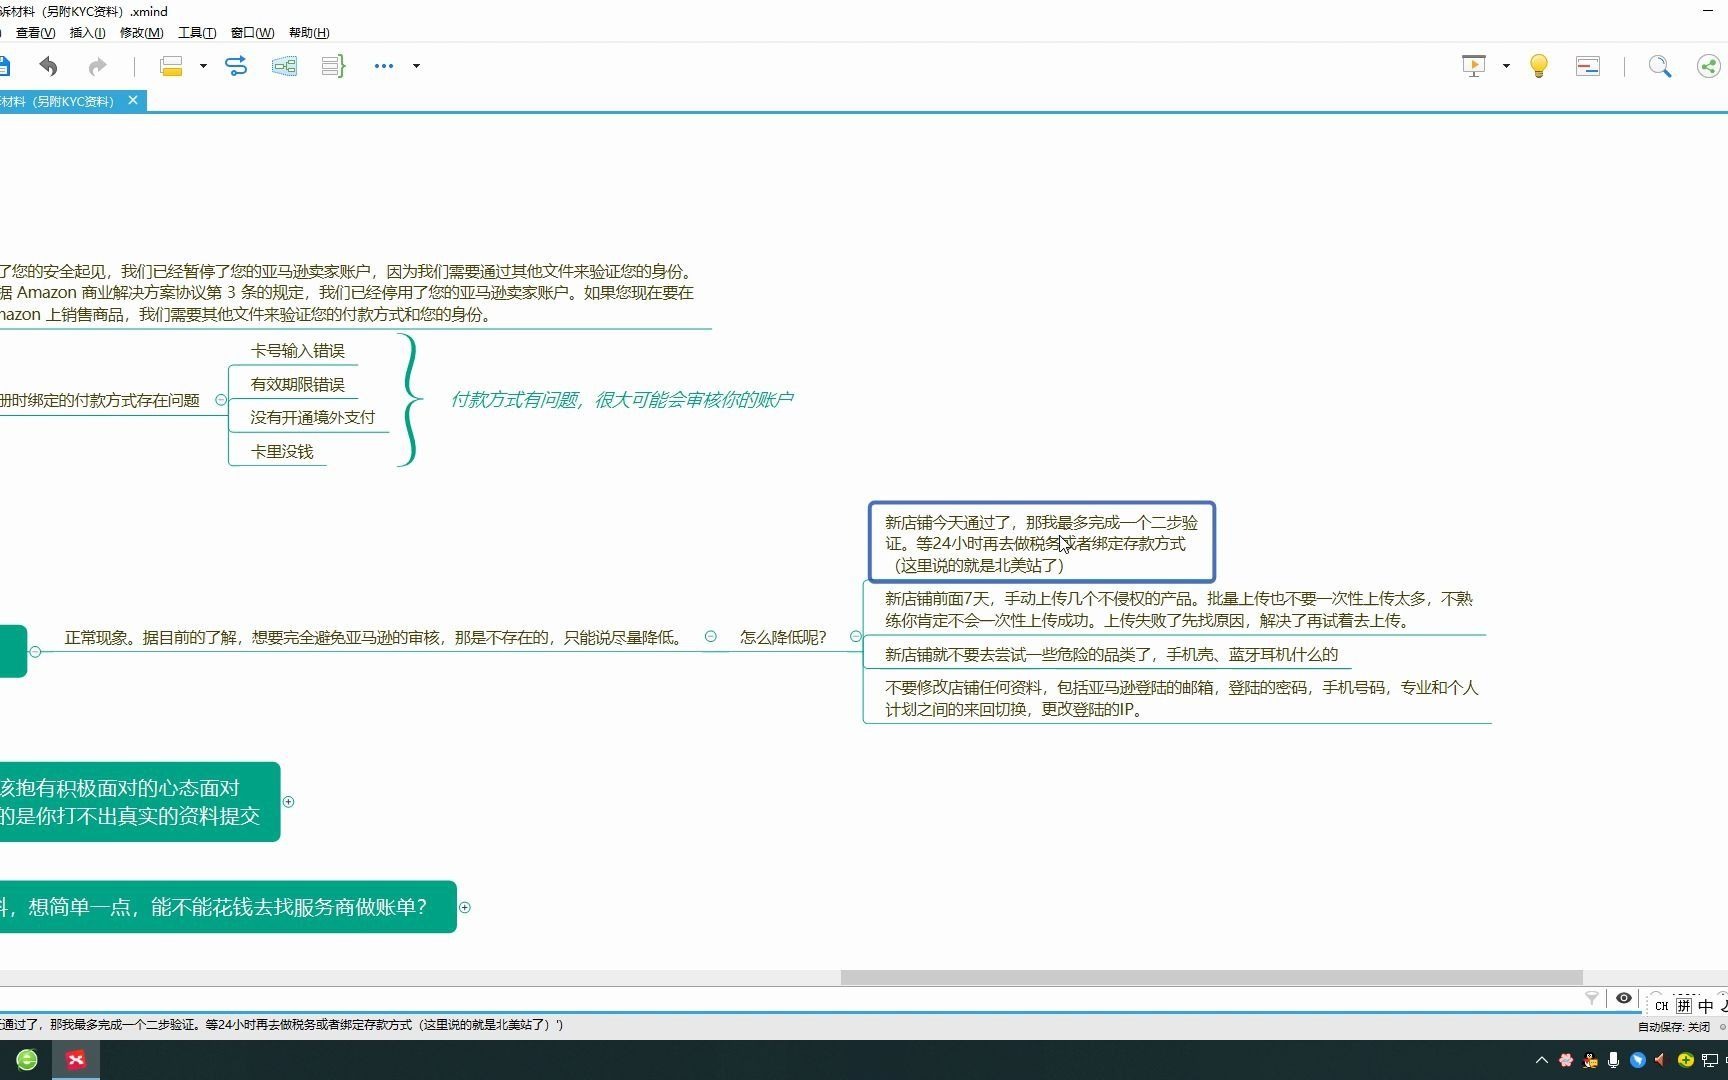
Task: Open the search magnifier tool
Action: [x=1659, y=66]
